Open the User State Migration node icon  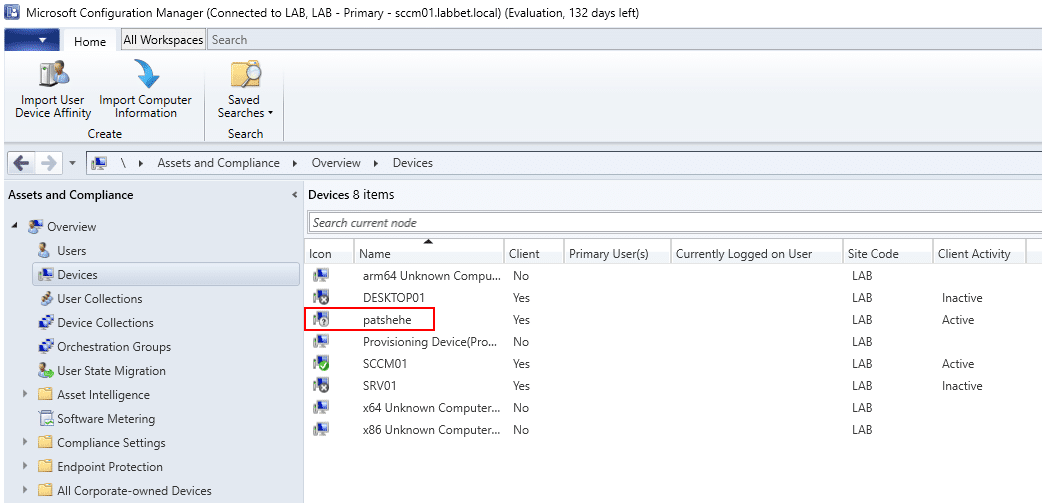pyautogui.click(x=46, y=371)
